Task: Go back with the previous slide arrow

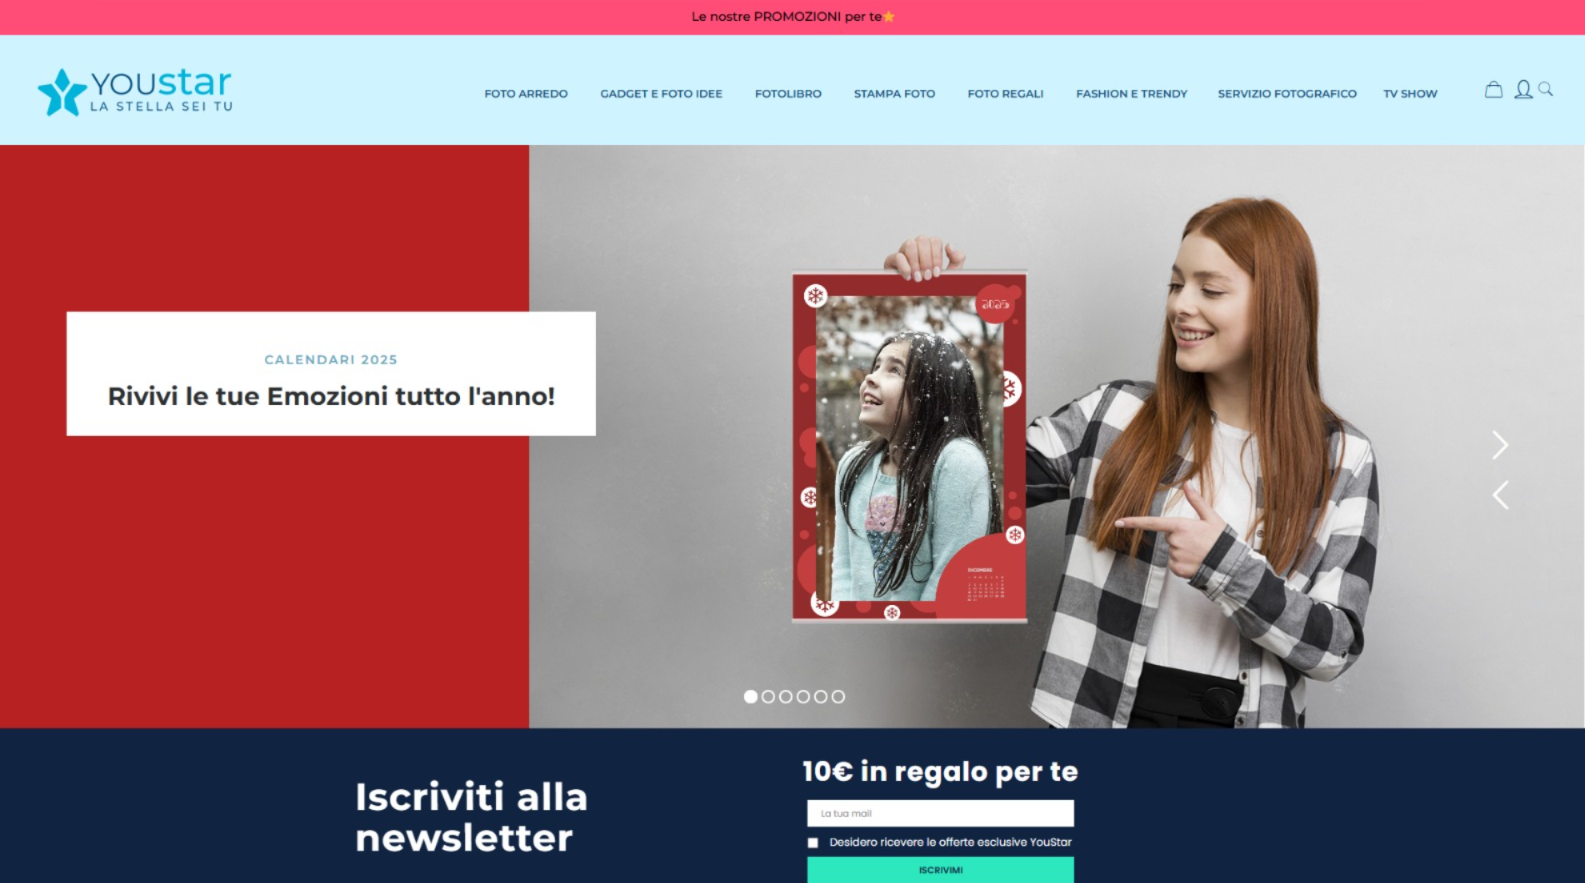Action: click(x=1499, y=495)
